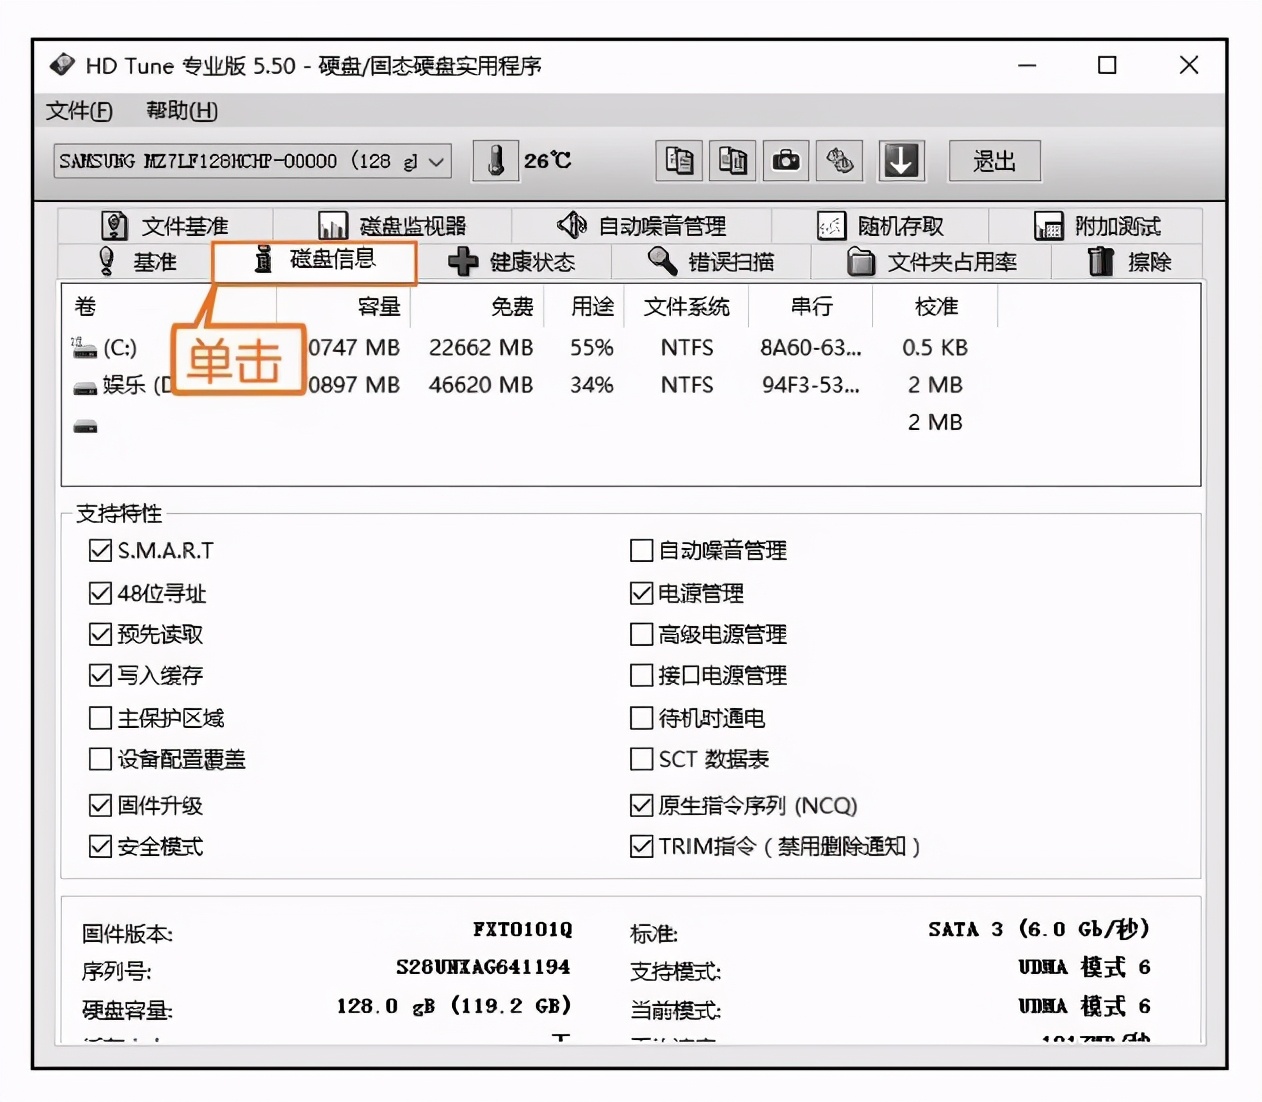Viewport: 1262px width, 1102px height.
Task: Open the 文件(F) menu
Action: point(79,111)
